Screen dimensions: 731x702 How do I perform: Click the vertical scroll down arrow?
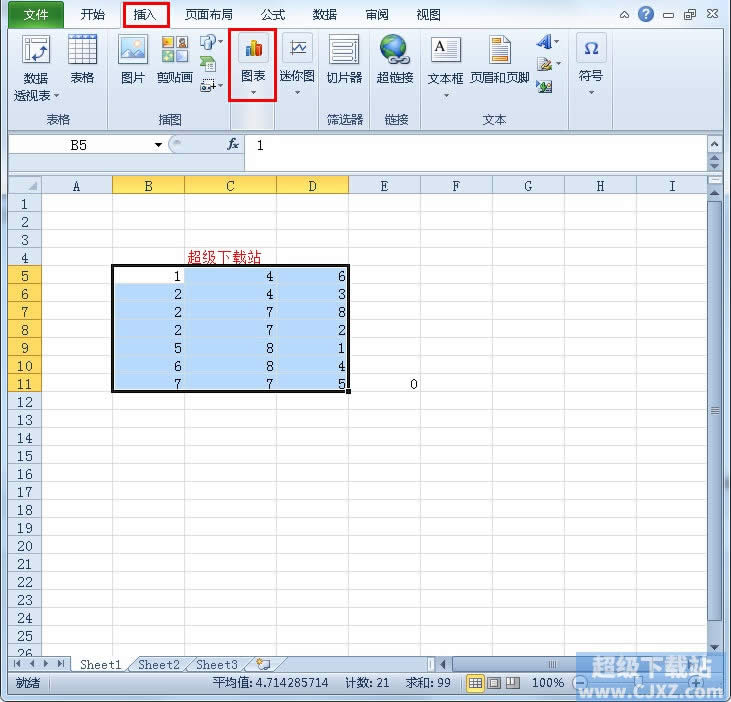(714, 647)
